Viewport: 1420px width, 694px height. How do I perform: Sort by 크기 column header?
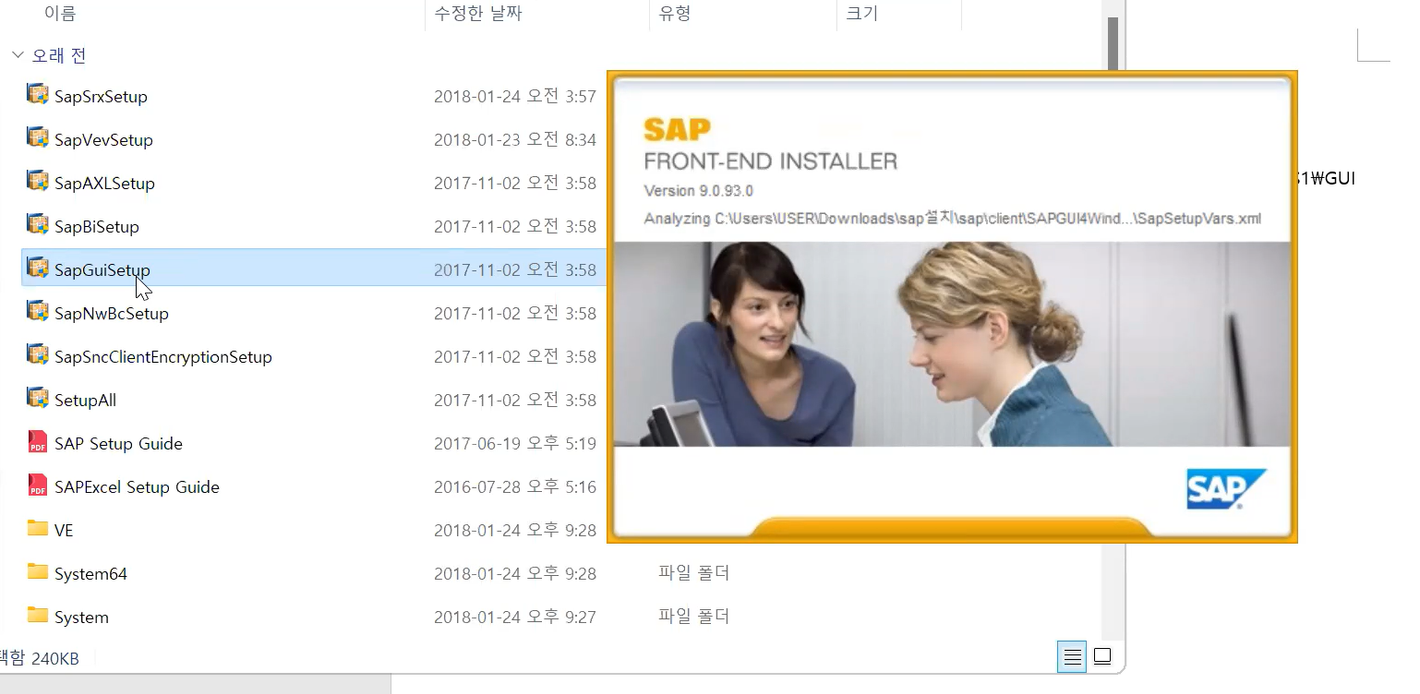pyautogui.click(x=862, y=14)
